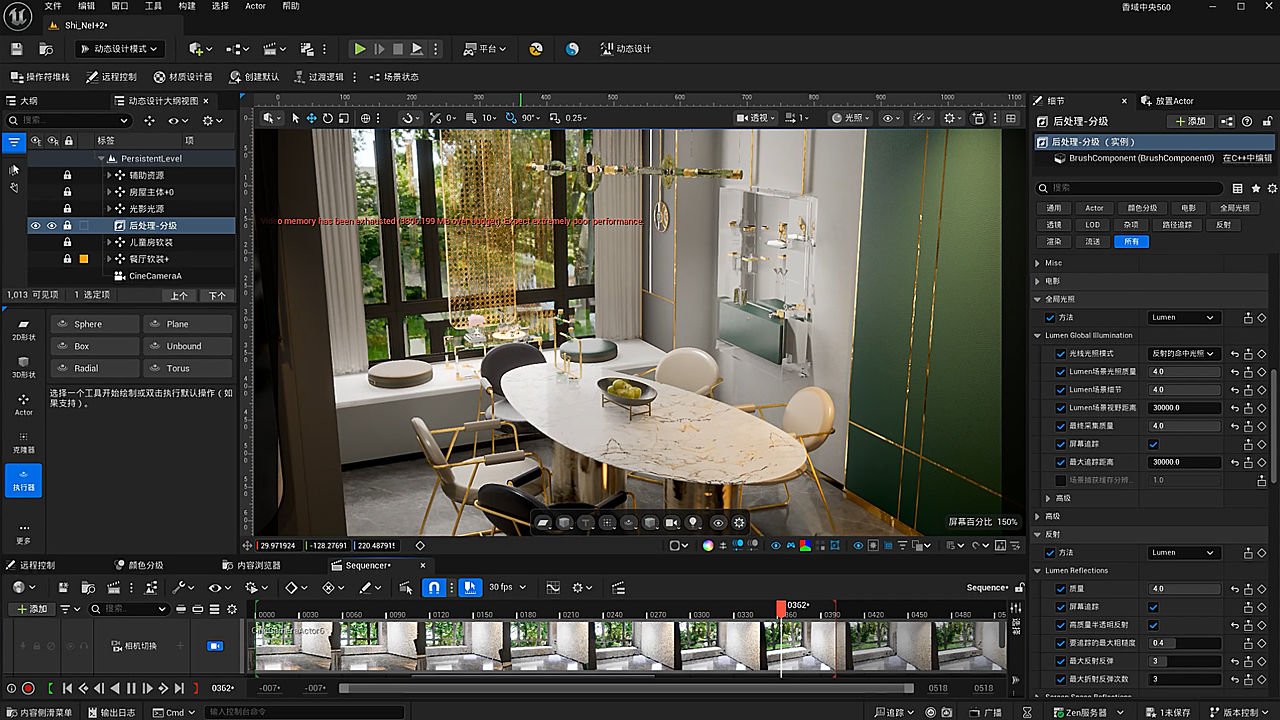Click the 输出日志 button in status bar
Image resolution: width=1280 pixels, height=720 pixels.
pos(111,712)
